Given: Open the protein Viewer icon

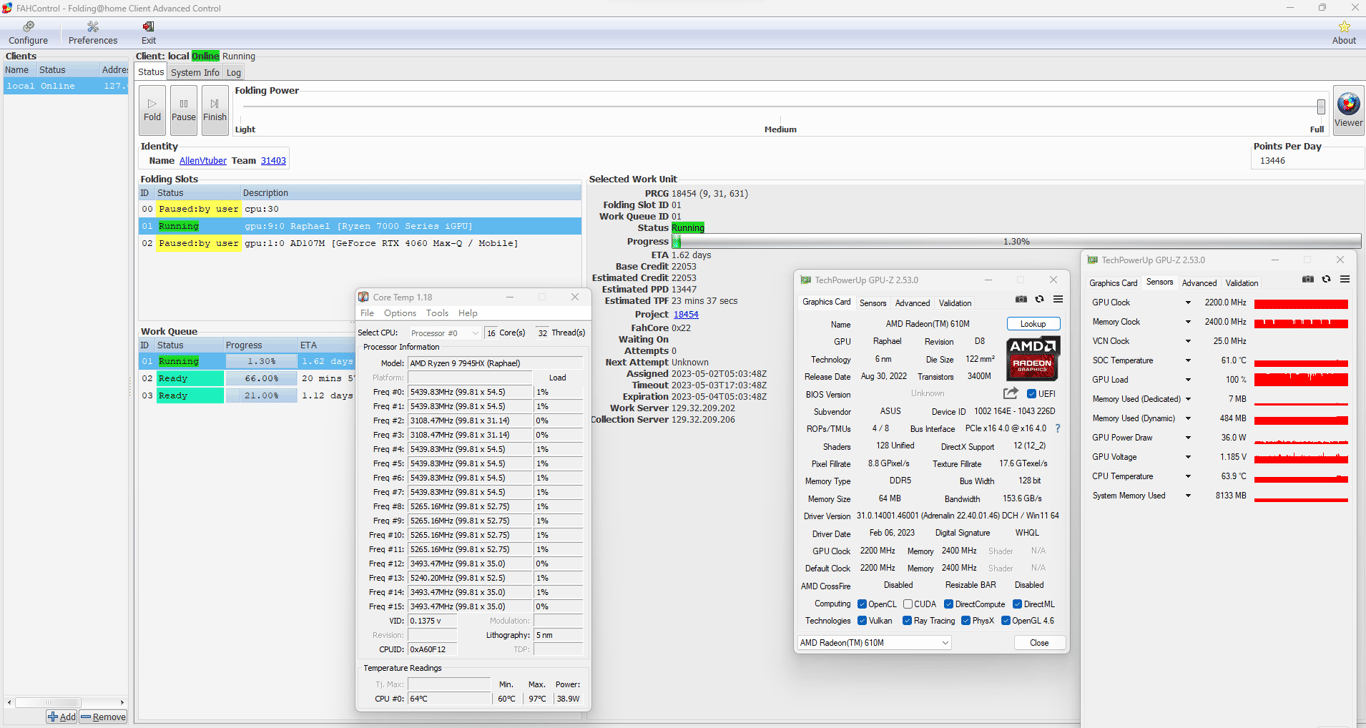Looking at the screenshot, I should click(x=1348, y=110).
